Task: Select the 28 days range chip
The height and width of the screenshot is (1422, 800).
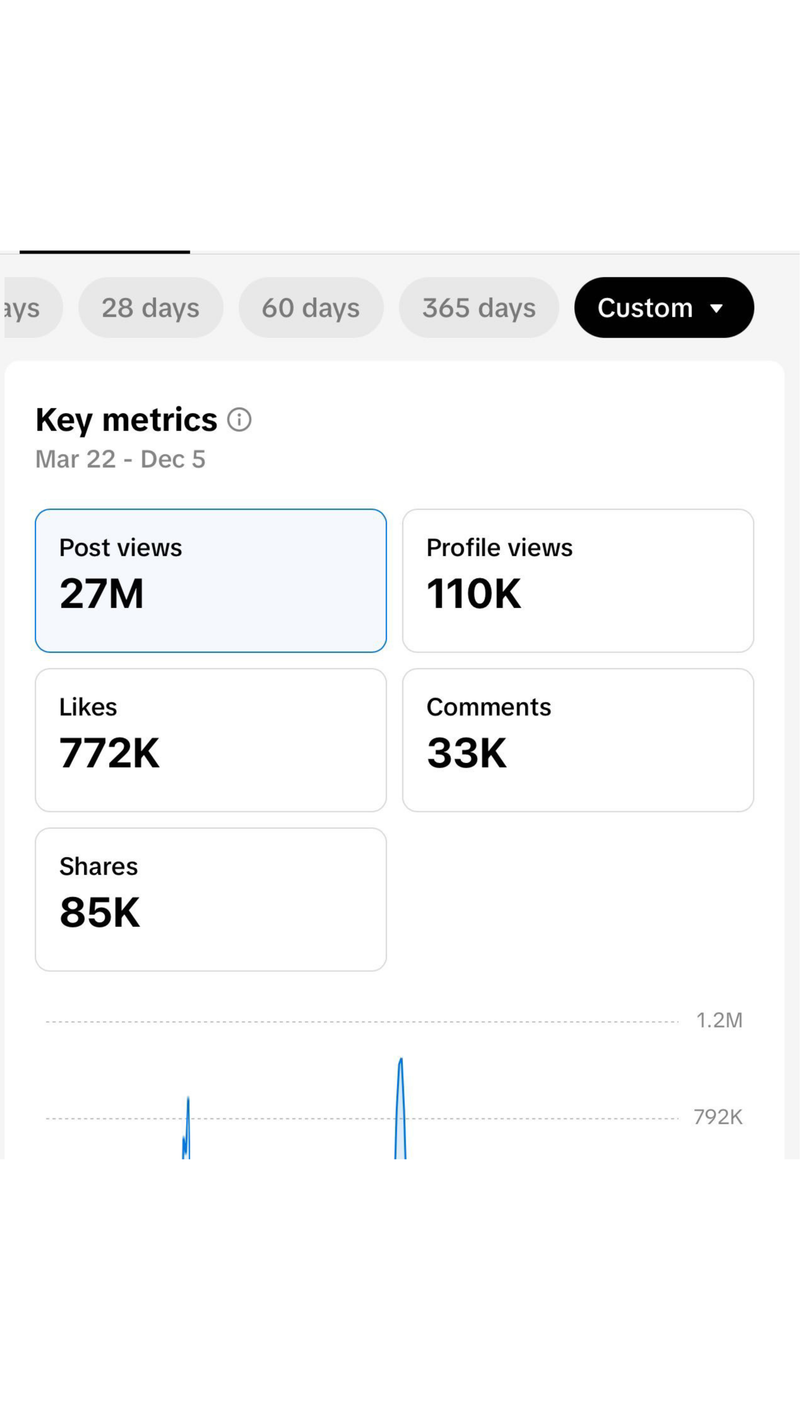Action: pyautogui.click(x=150, y=308)
